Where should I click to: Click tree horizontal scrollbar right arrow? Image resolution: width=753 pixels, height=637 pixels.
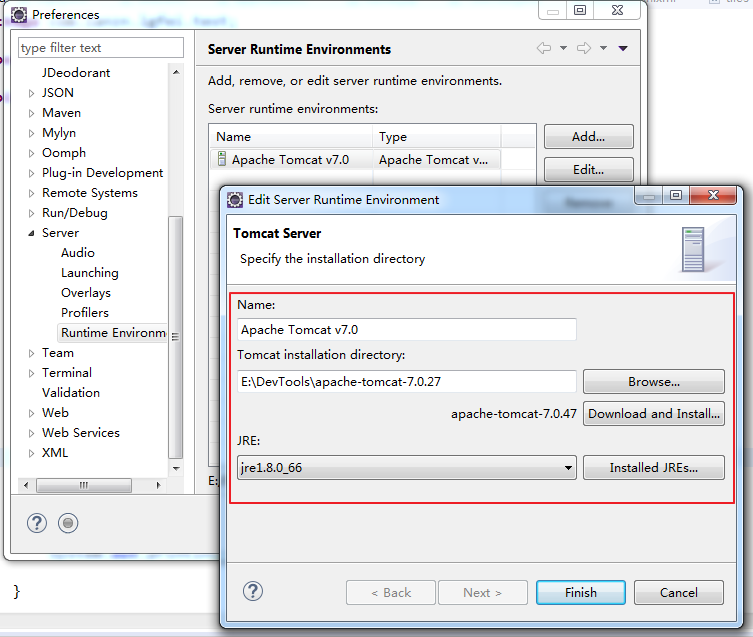point(158,485)
